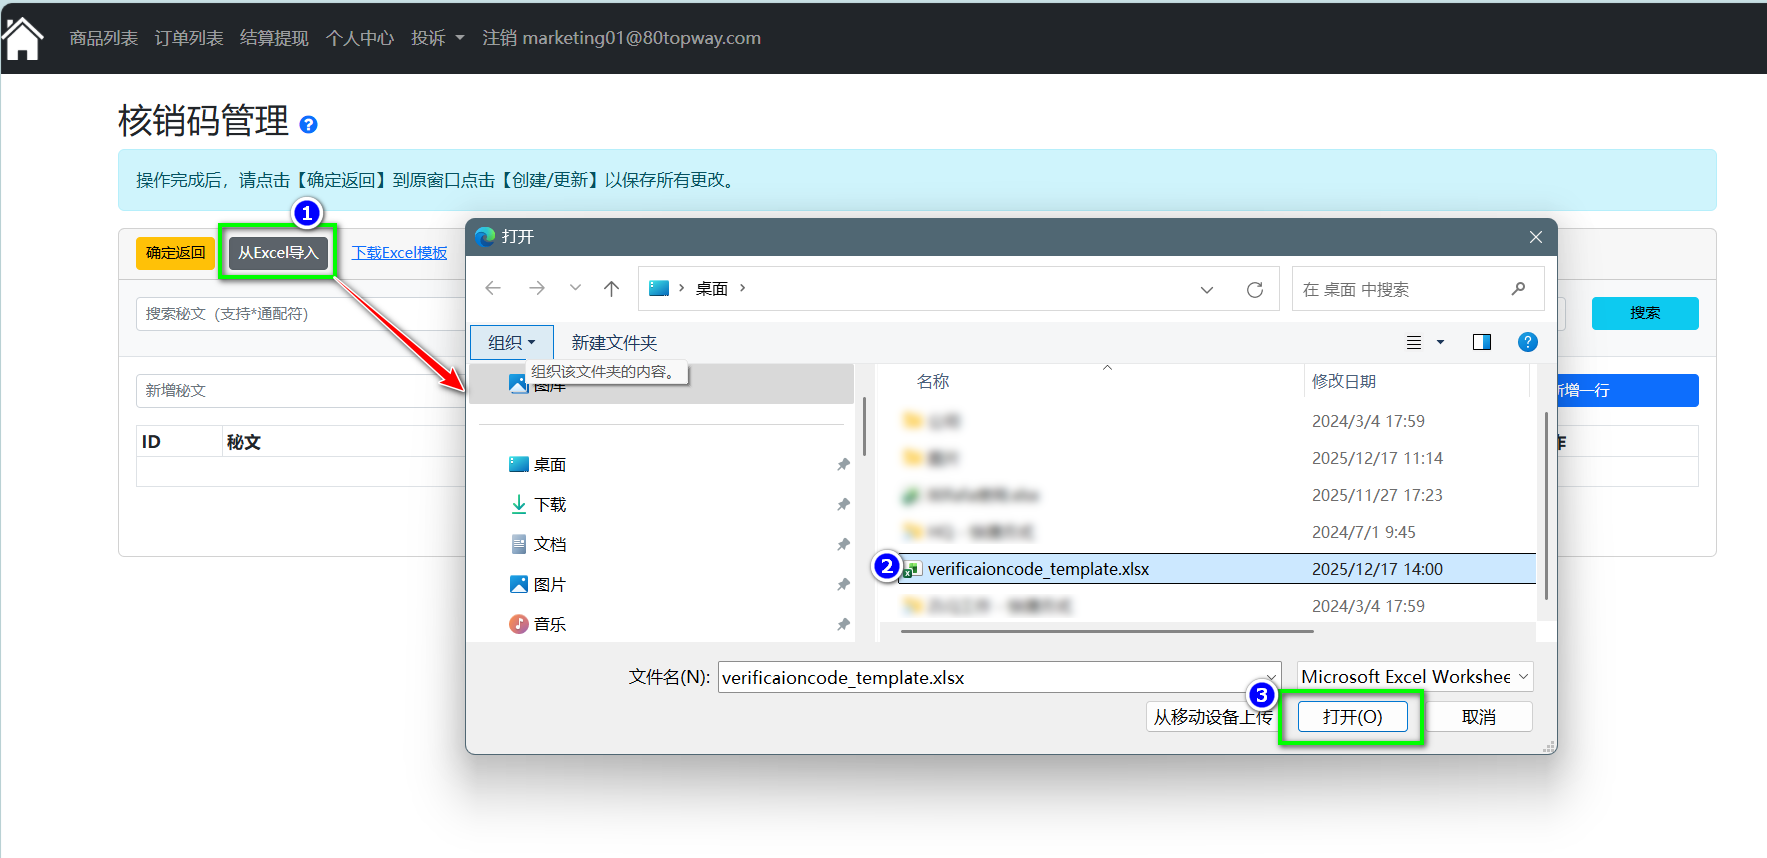Expand the address bar path history chevron

pyautogui.click(x=1206, y=290)
